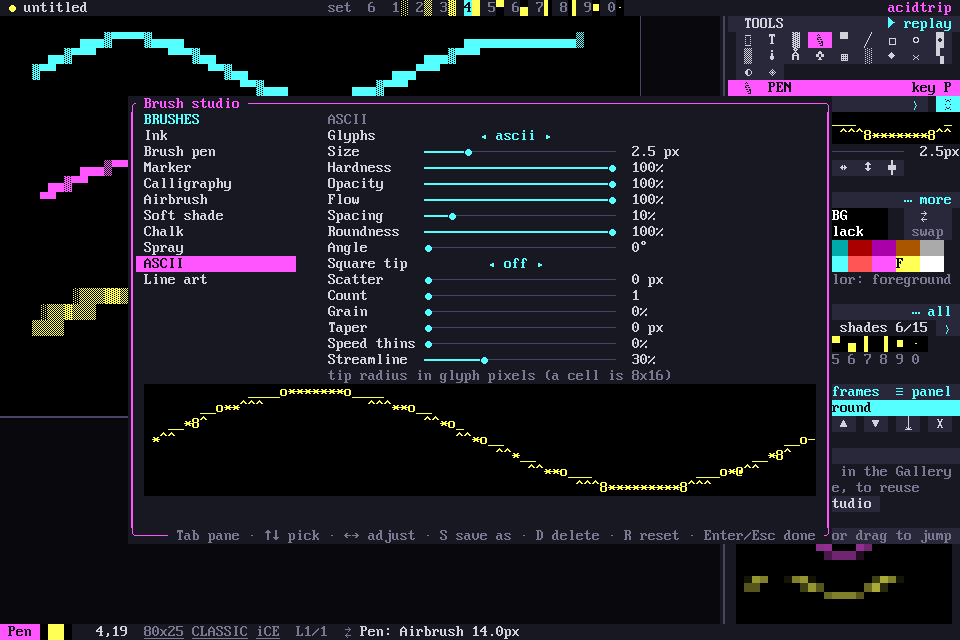This screenshot has height=640, width=960.
Task: Open the '… more' options link
Action: pos(927,200)
